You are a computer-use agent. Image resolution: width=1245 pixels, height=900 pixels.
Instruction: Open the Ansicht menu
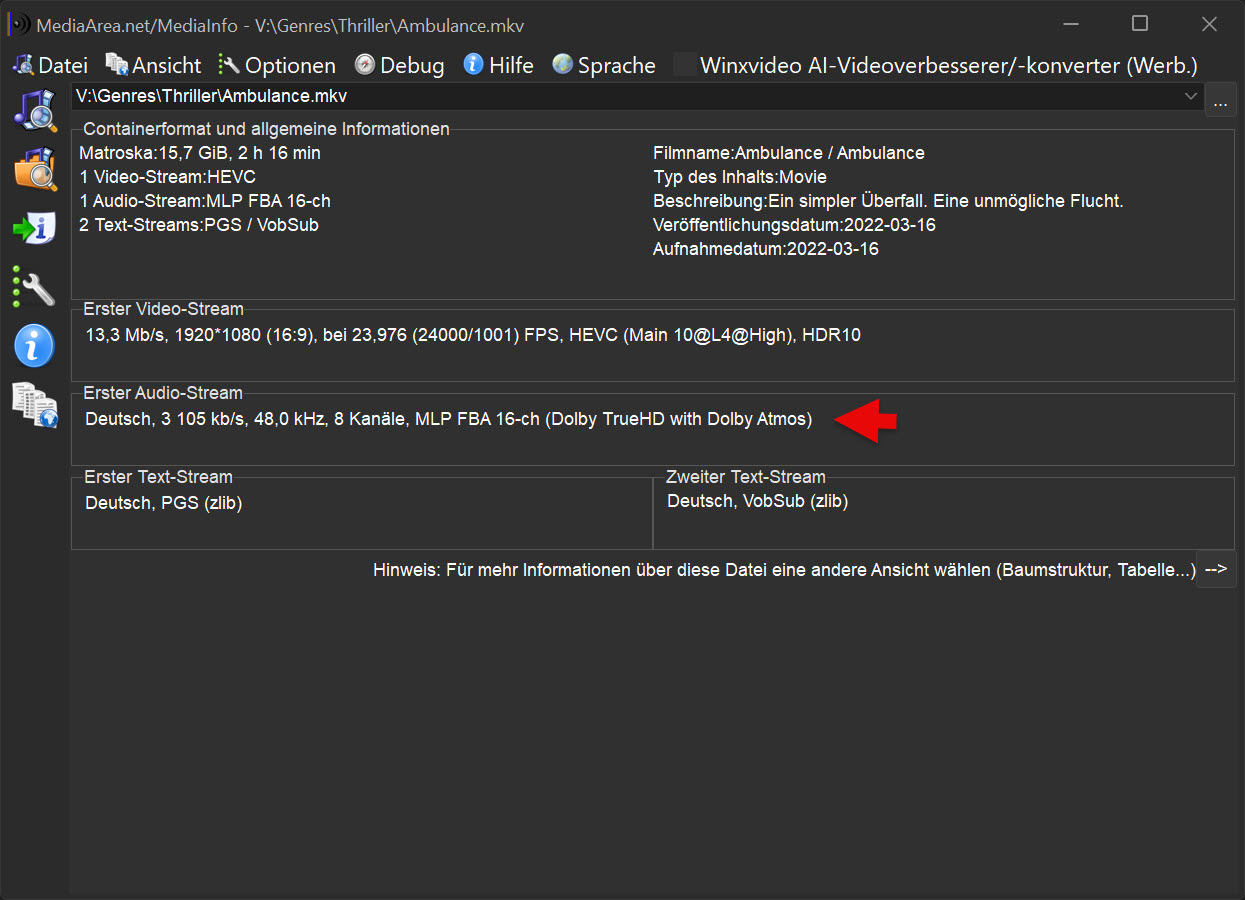point(154,65)
